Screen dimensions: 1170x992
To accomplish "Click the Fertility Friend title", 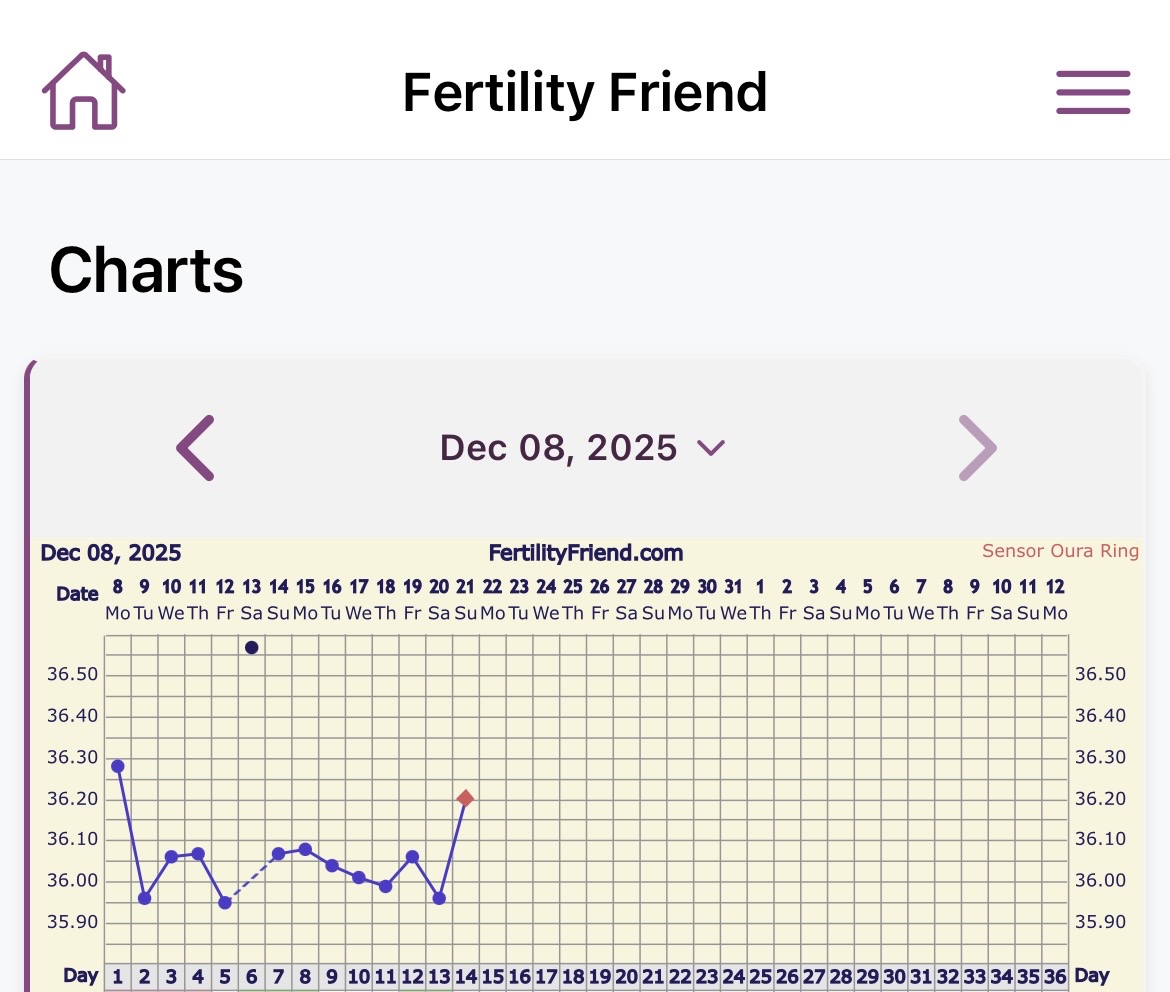I will (x=585, y=92).
